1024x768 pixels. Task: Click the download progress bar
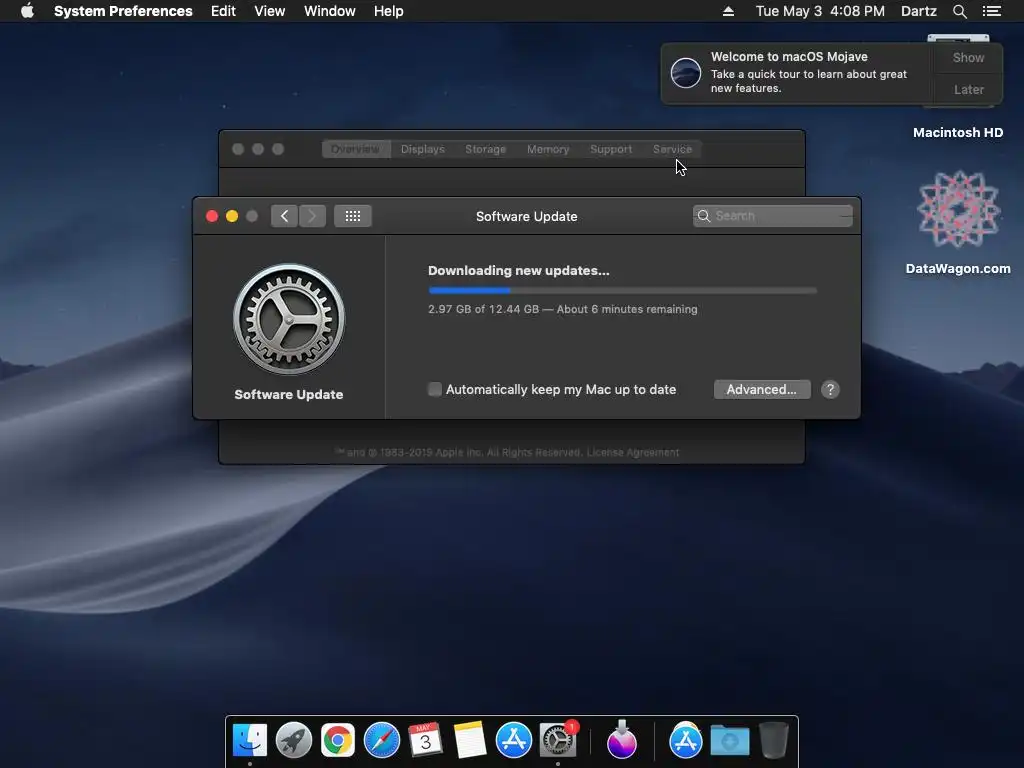coord(622,290)
